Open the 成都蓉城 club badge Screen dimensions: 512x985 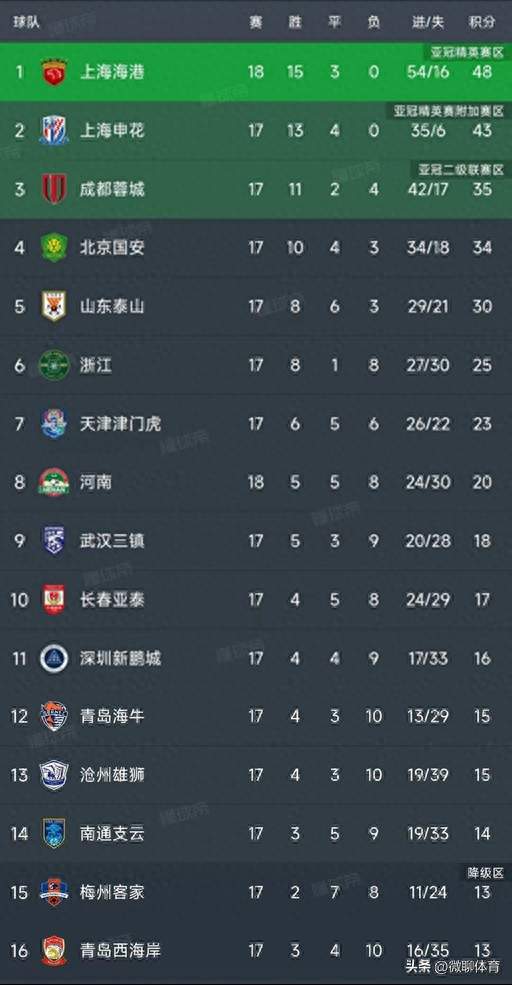point(54,189)
